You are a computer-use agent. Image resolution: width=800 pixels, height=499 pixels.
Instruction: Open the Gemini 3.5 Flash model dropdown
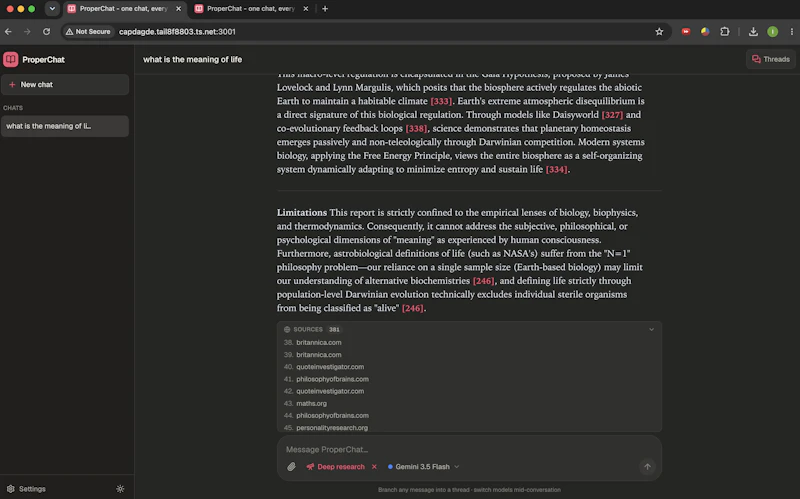pyautogui.click(x=423, y=466)
